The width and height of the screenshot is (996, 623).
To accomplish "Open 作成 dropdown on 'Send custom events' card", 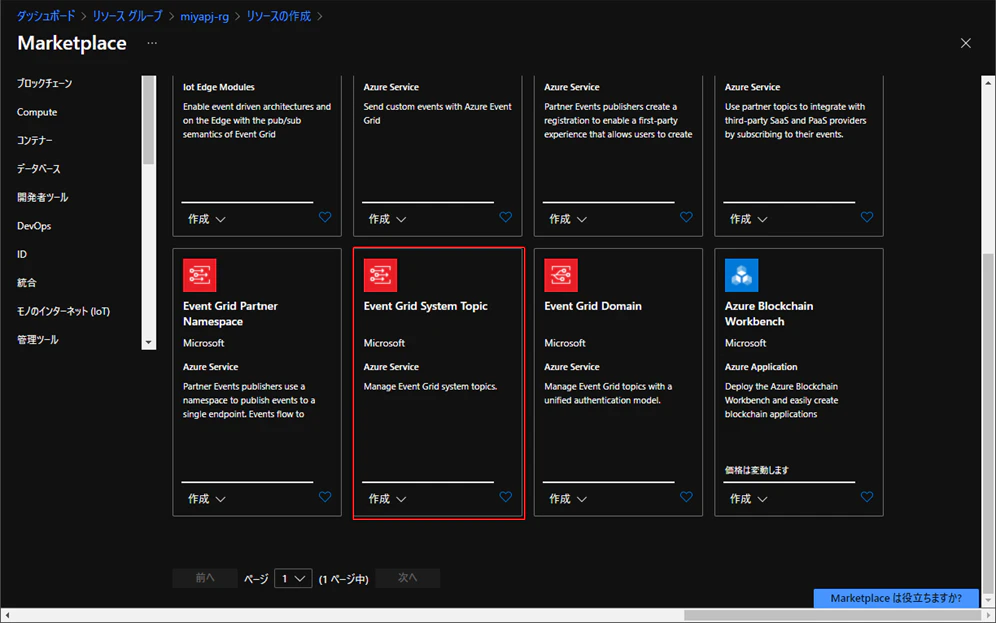I will pos(387,219).
